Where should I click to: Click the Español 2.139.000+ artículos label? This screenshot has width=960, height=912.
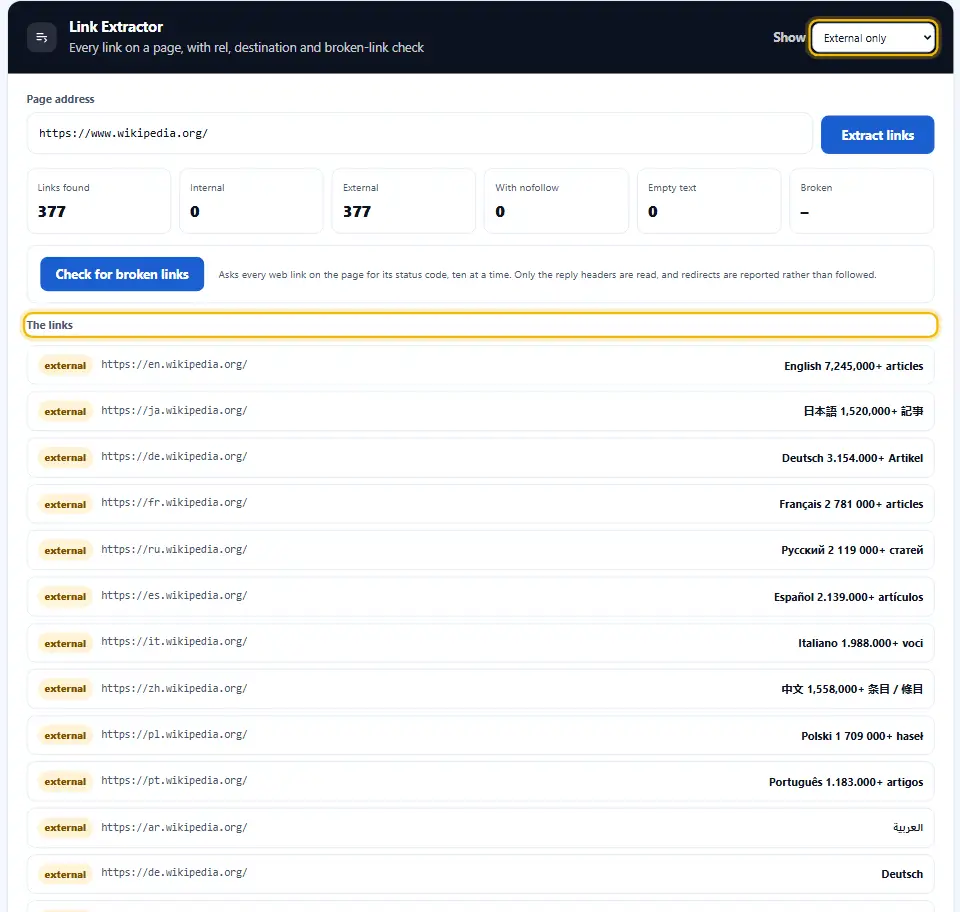pos(848,597)
